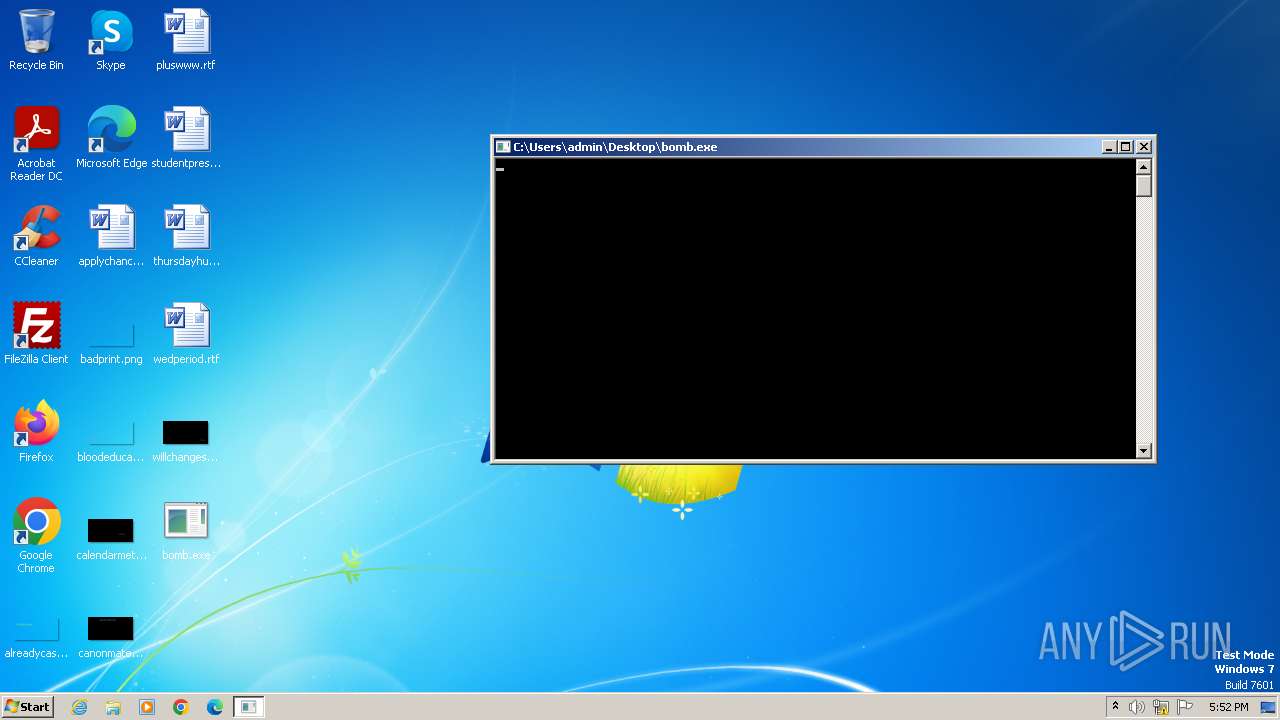Open bomb.exe console system menu icon
The width and height of the screenshot is (1280, 720).
point(503,147)
